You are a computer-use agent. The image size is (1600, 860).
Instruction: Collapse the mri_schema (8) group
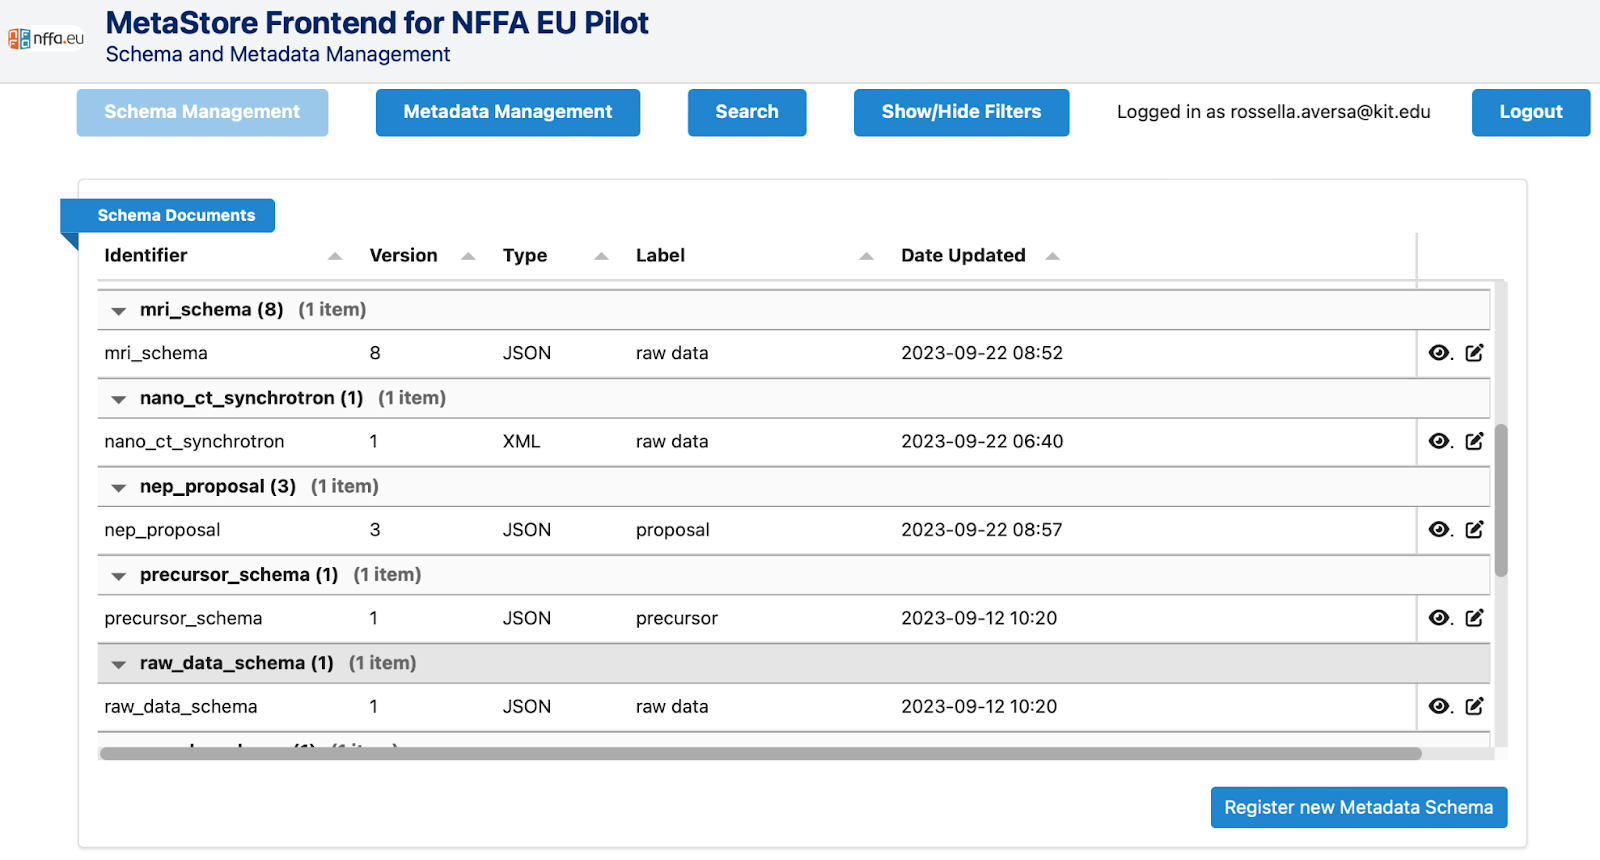pyautogui.click(x=119, y=311)
